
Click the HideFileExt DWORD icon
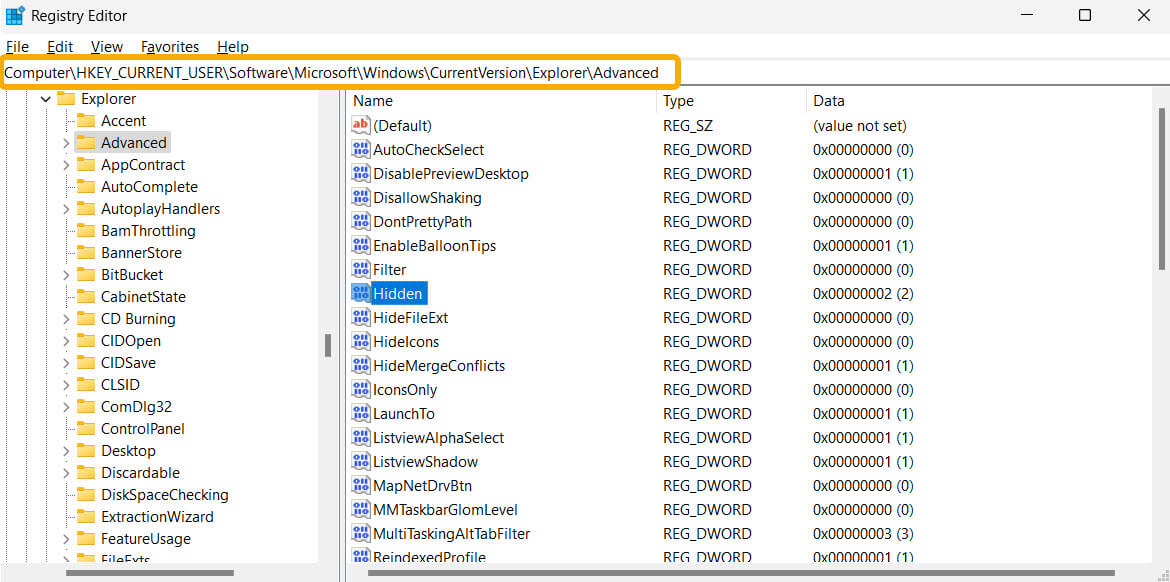(x=360, y=317)
